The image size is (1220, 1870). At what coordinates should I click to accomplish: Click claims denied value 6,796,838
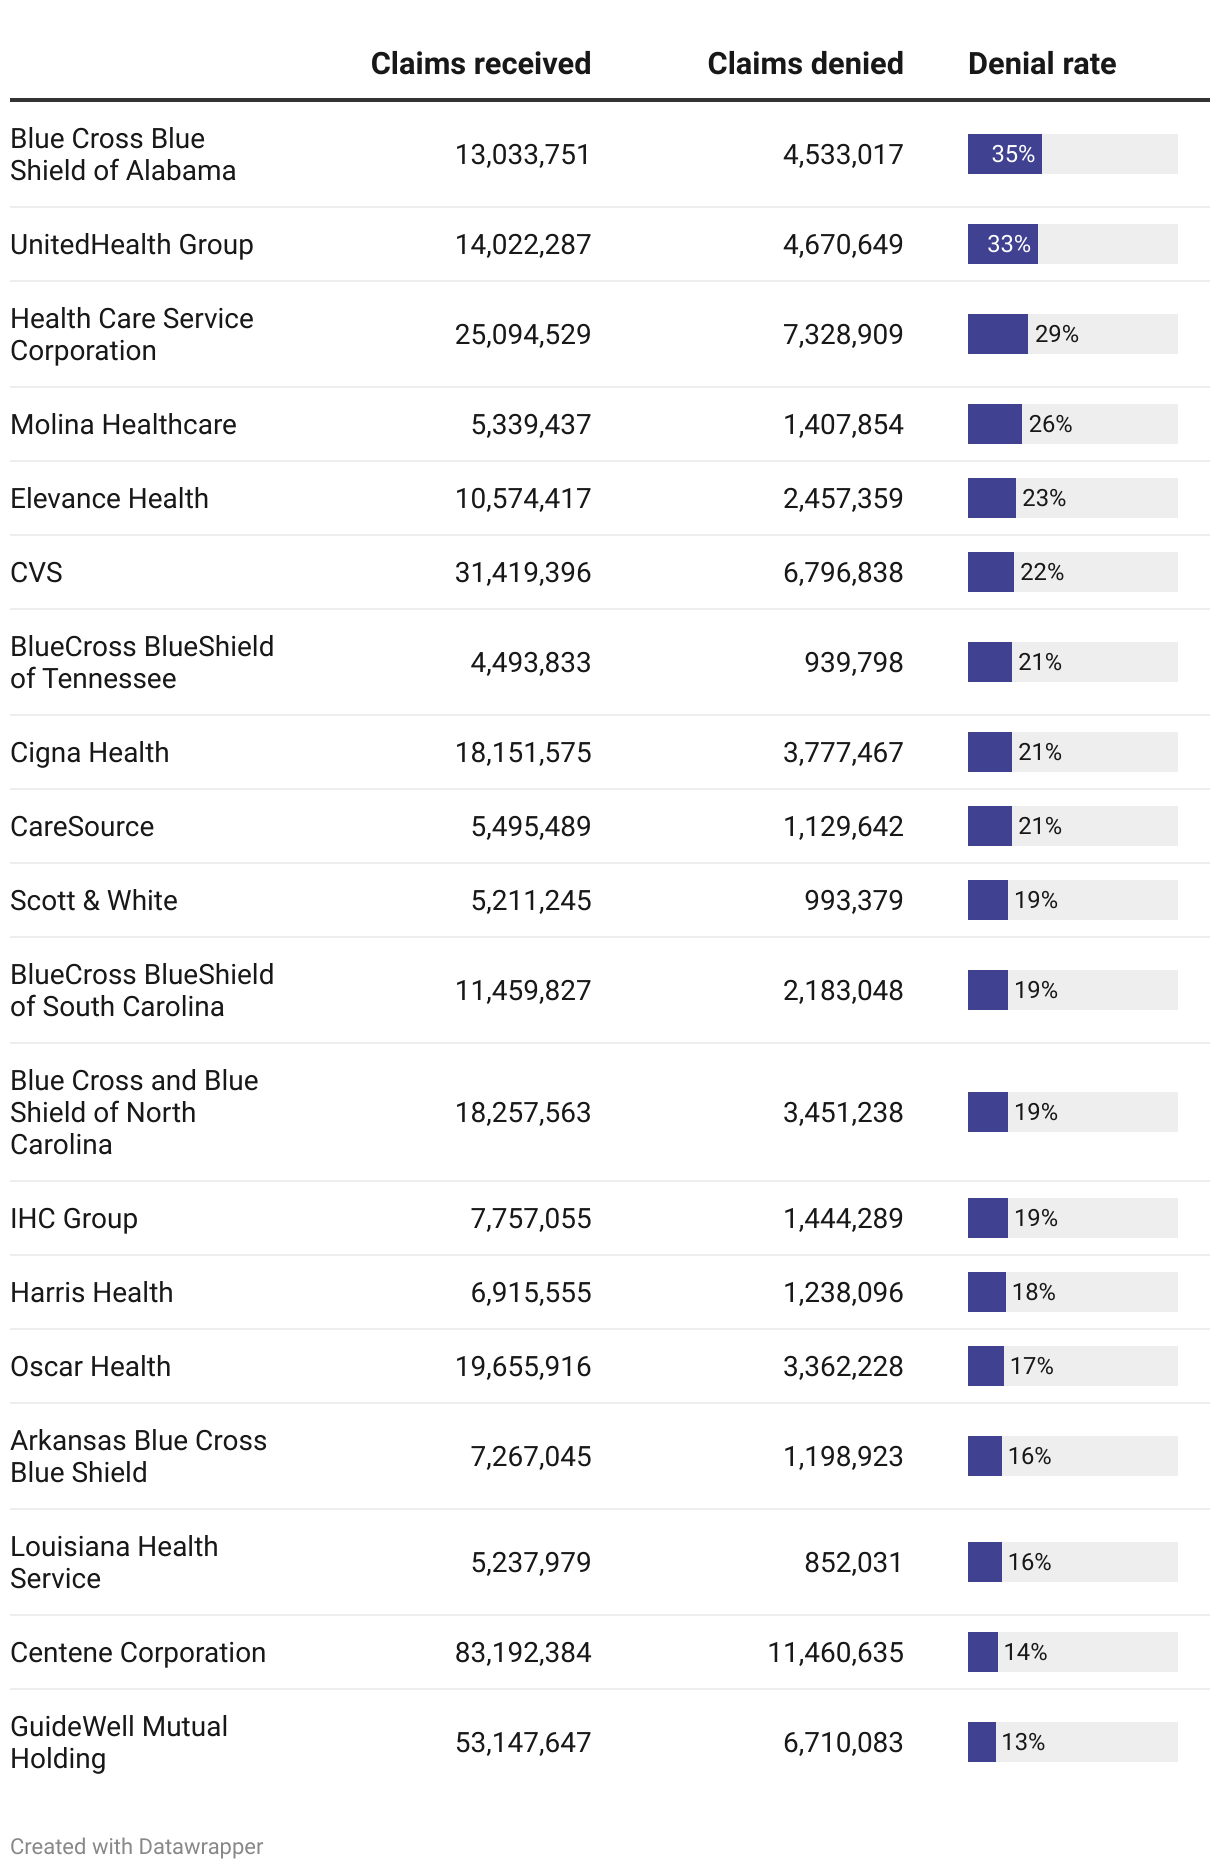point(843,572)
